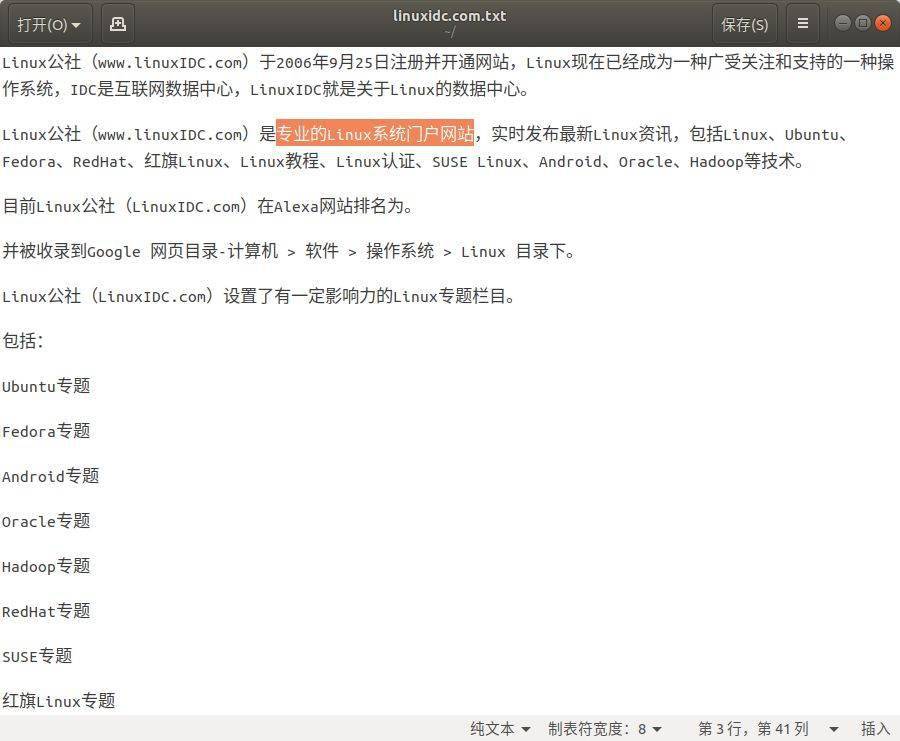Click the line ending LinuxIDC就是关于Linux的数据中心

coord(266,89)
